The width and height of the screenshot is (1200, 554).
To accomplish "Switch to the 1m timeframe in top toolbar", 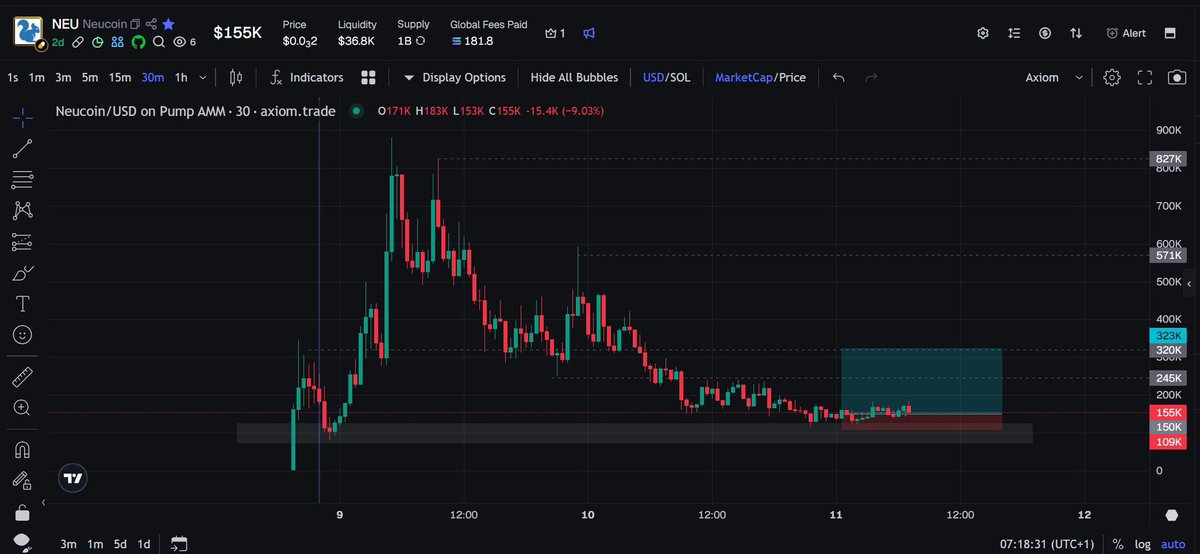I will (37, 77).
